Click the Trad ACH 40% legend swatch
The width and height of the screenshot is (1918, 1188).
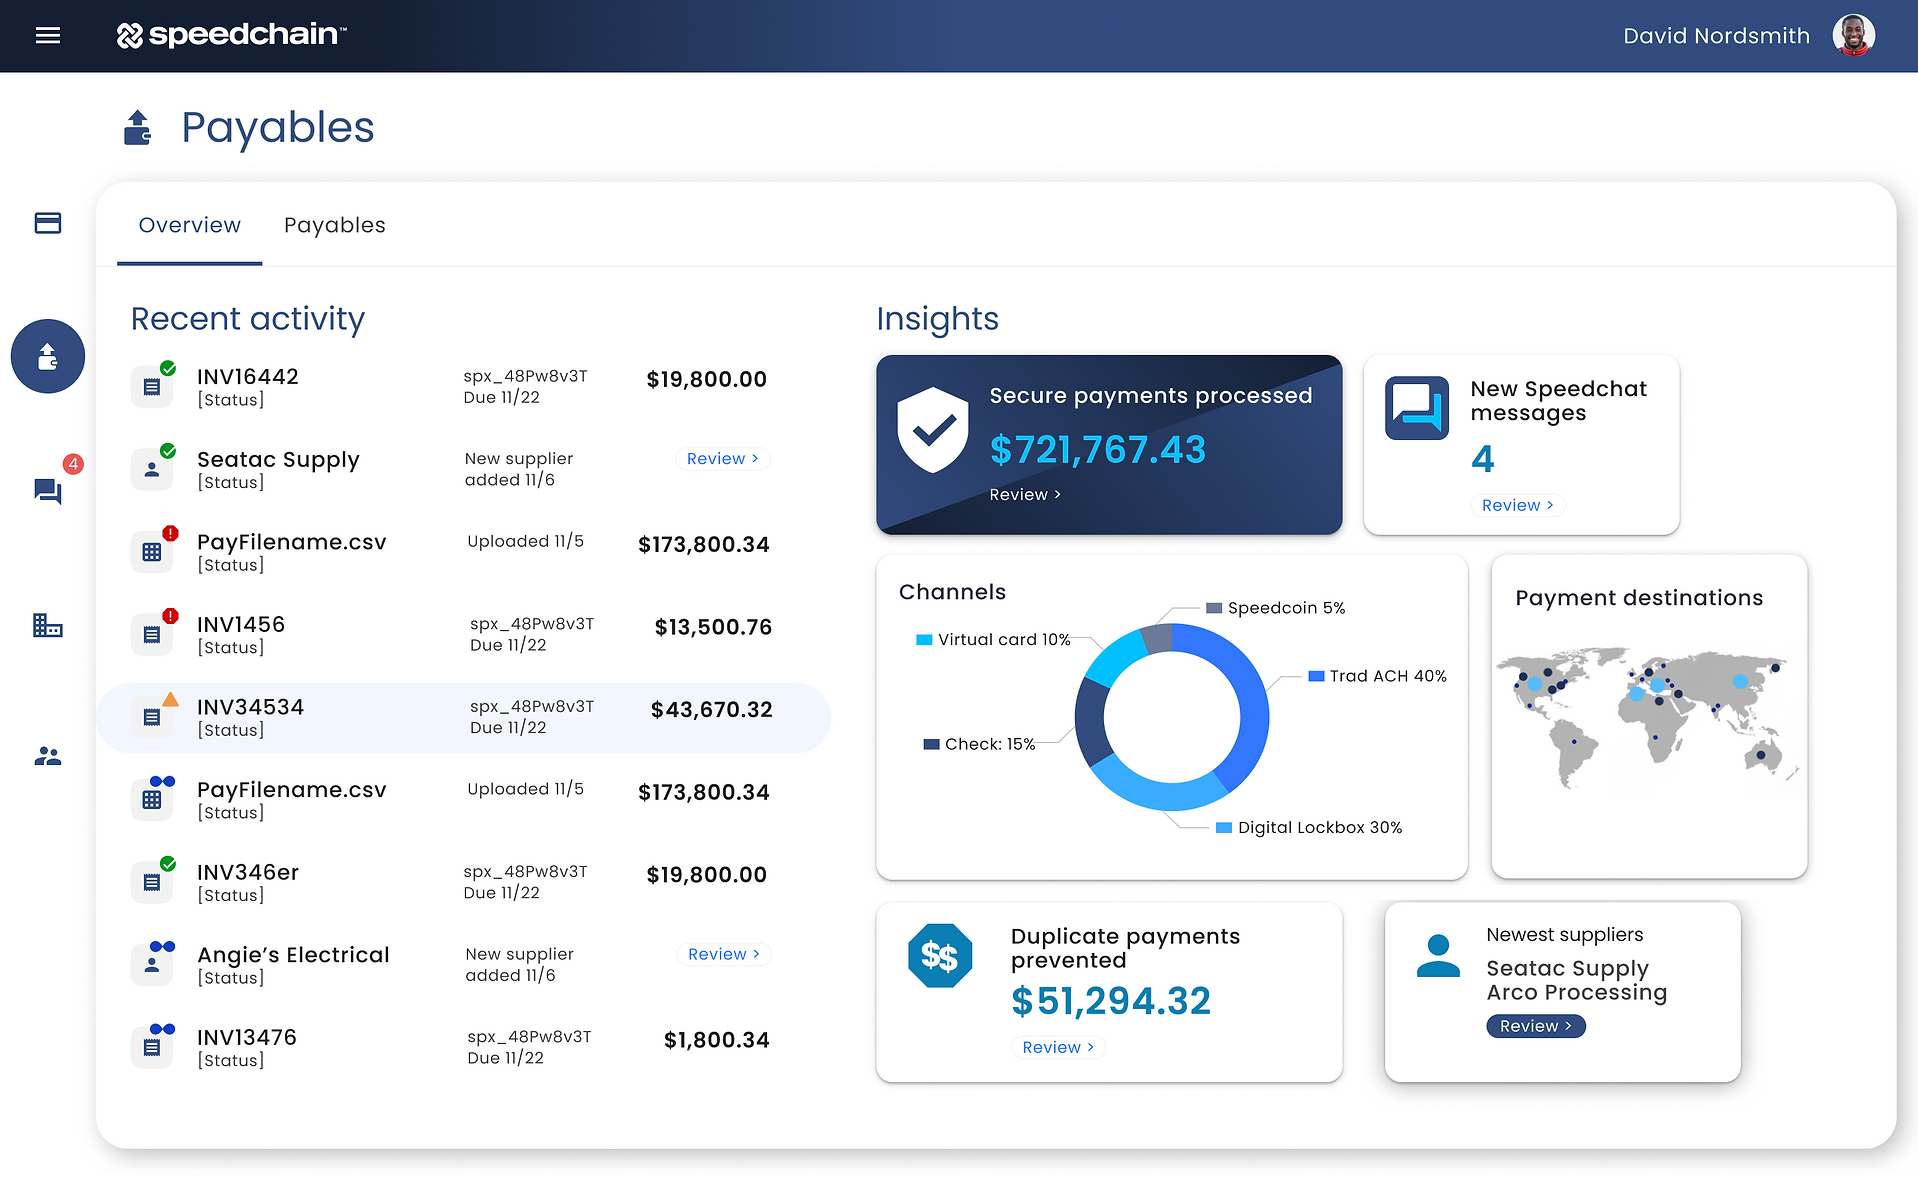(1316, 677)
